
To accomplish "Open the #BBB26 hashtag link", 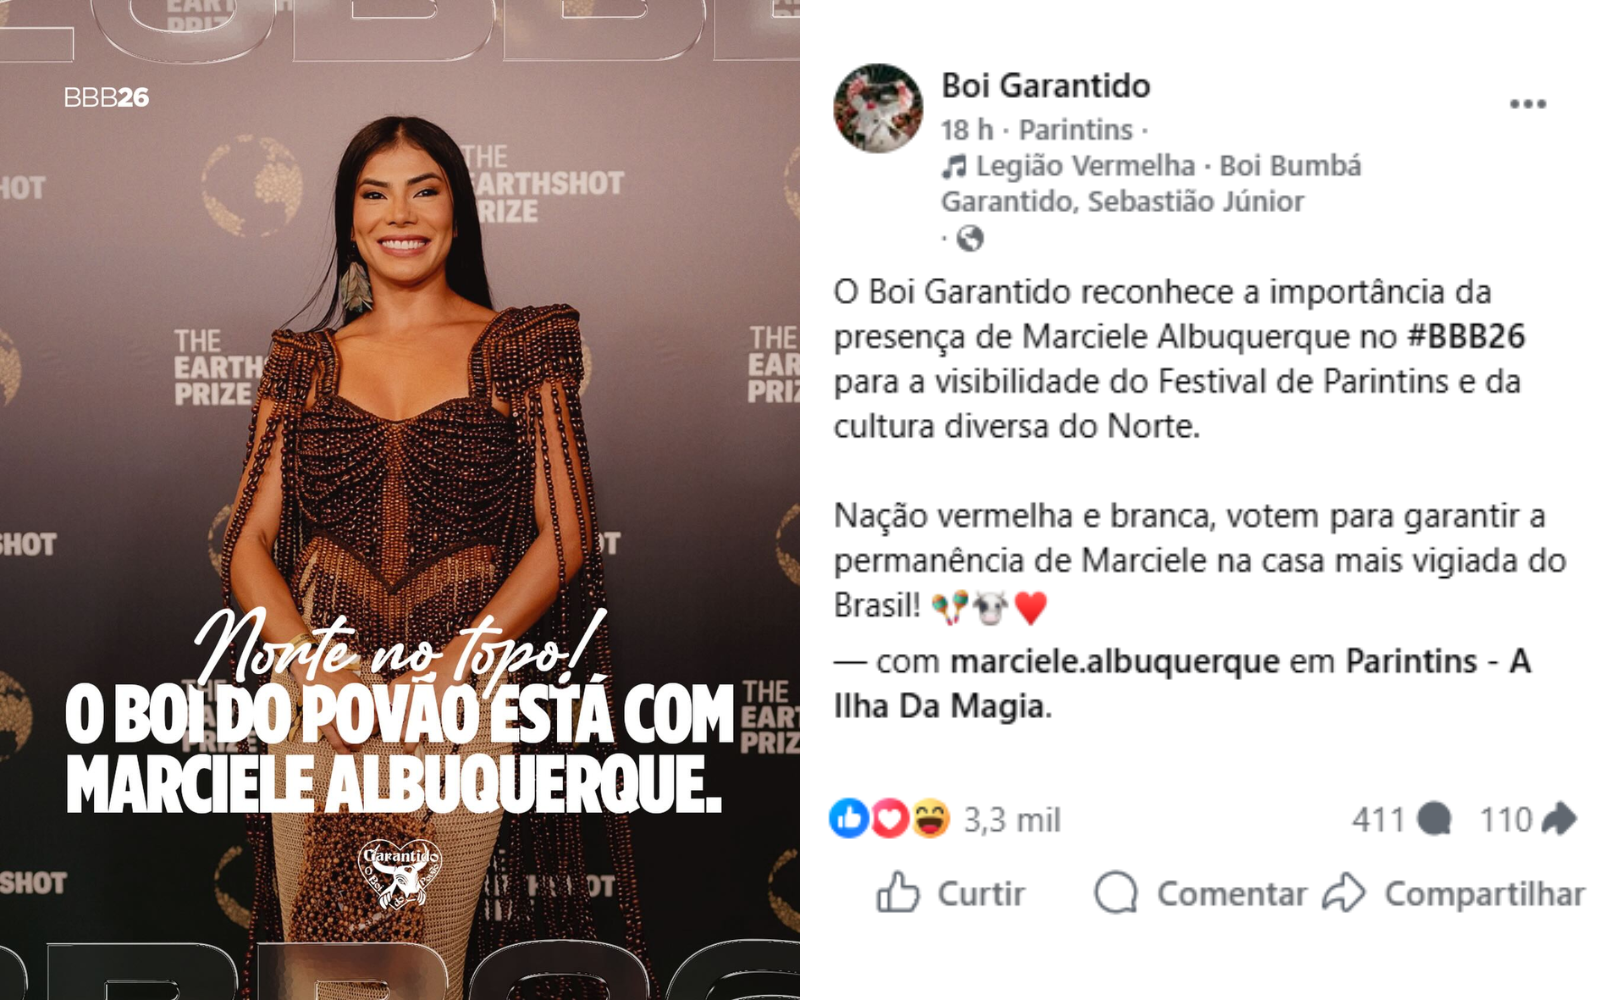I will [1466, 337].
